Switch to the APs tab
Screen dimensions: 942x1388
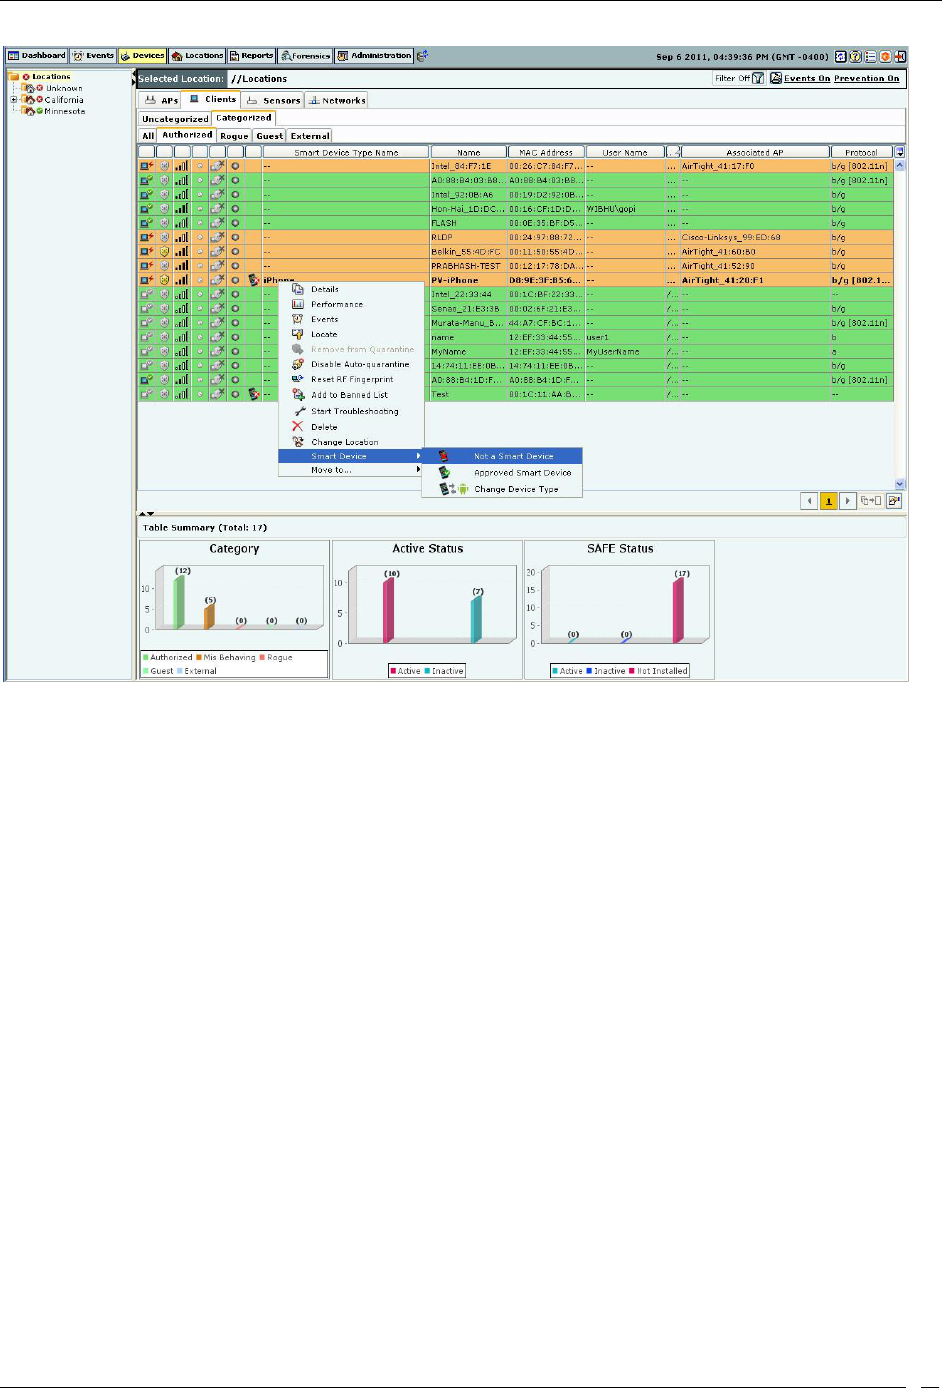pos(161,100)
